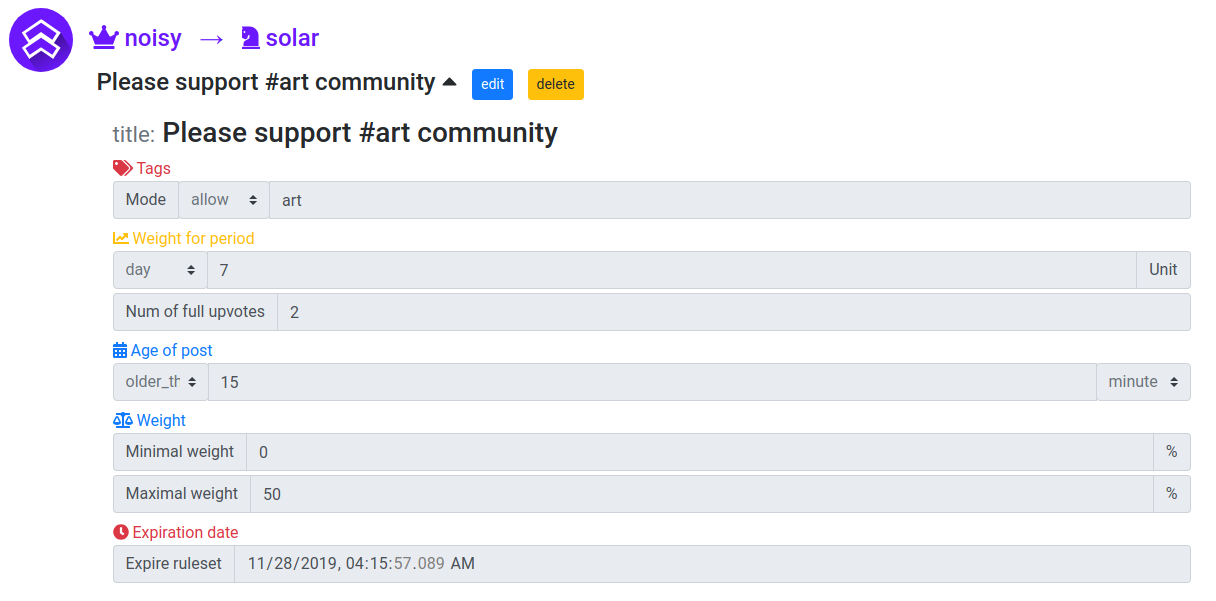The height and width of the screenshot is (601, 1216).
Task: Click the Weight balance scale icon
Action: point(122,420)
